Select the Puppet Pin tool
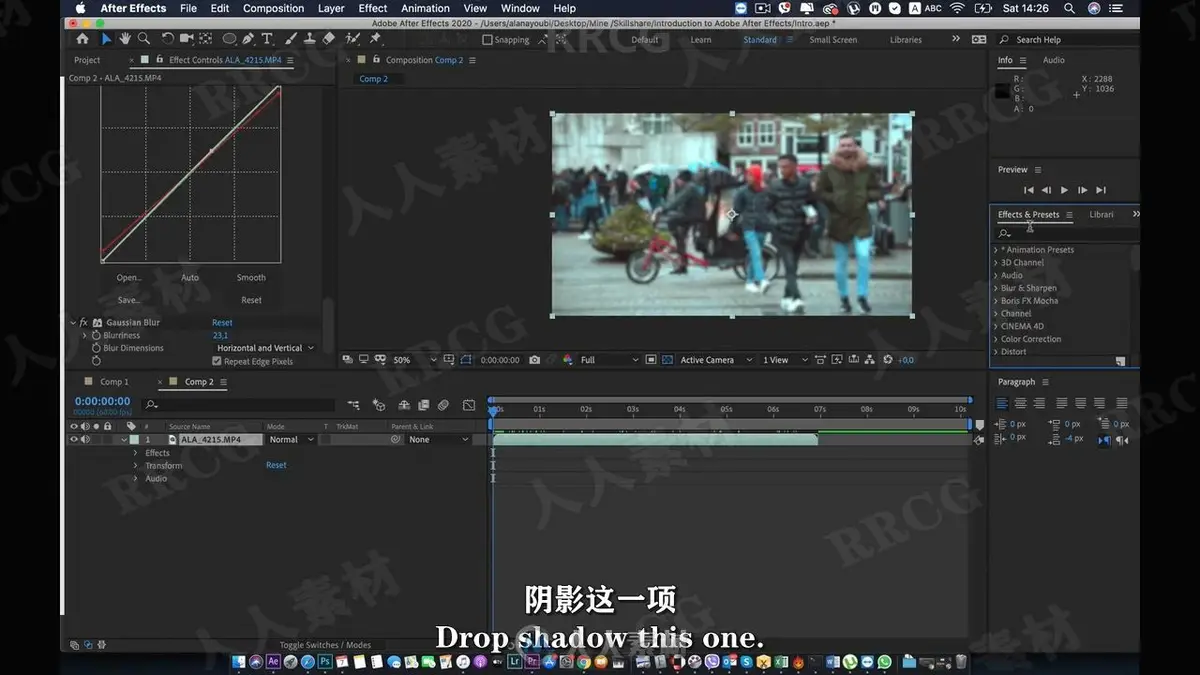 pos(375,39)
